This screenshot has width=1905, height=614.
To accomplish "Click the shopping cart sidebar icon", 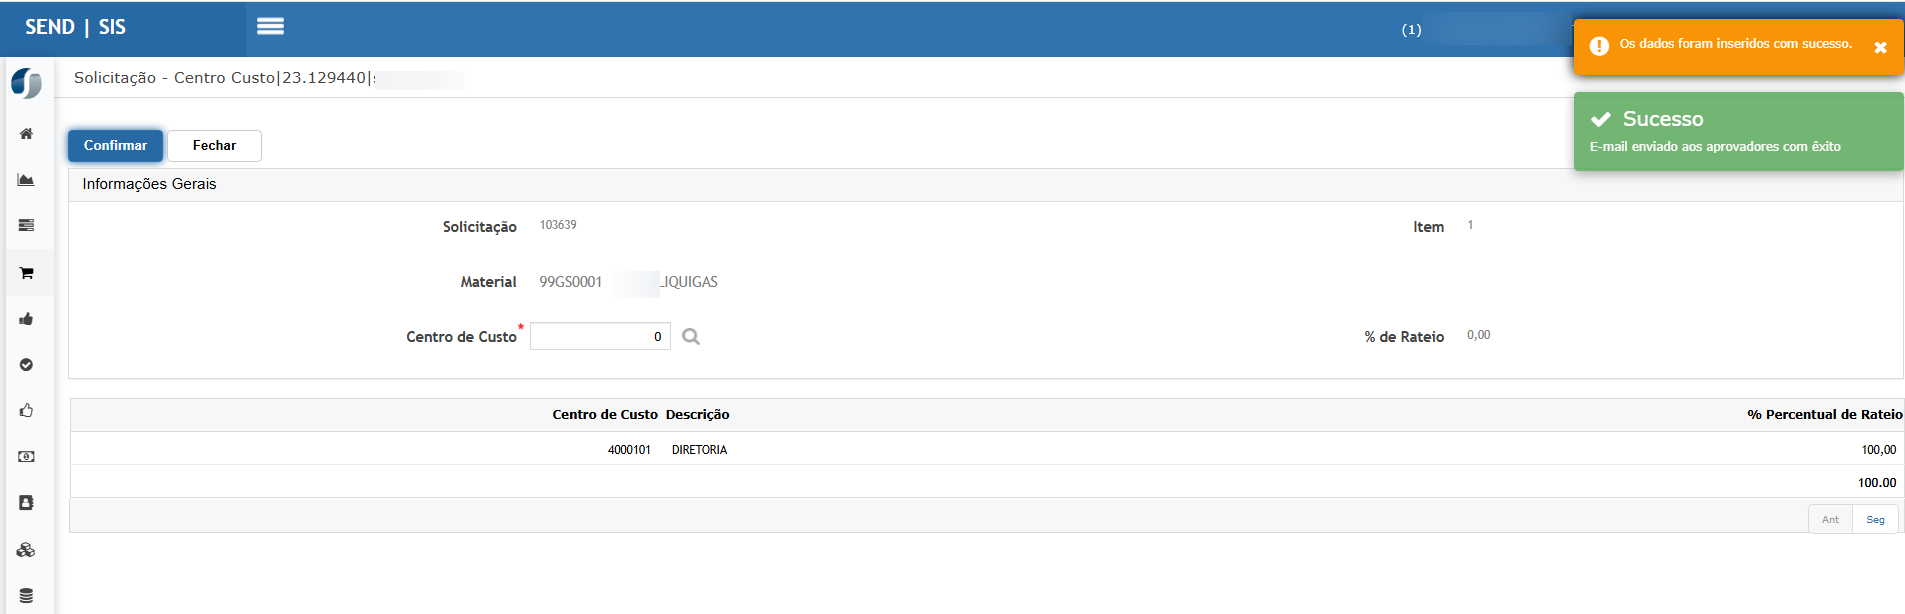I will pos(27,273).
